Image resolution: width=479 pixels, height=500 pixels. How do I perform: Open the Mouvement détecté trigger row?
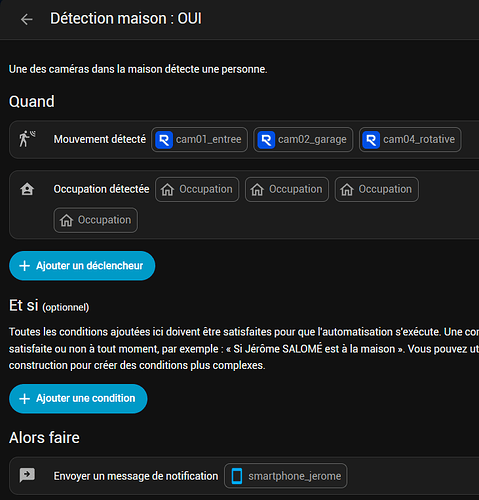[244, 139]
